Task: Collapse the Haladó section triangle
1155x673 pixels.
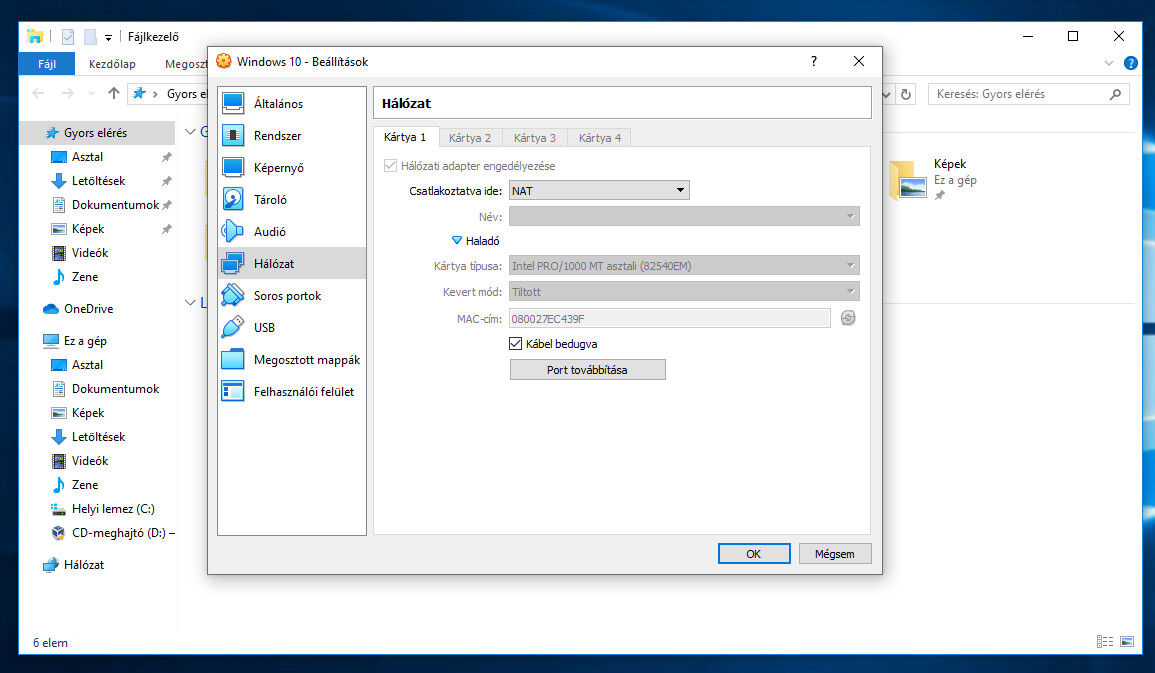Action: (457, 241)
